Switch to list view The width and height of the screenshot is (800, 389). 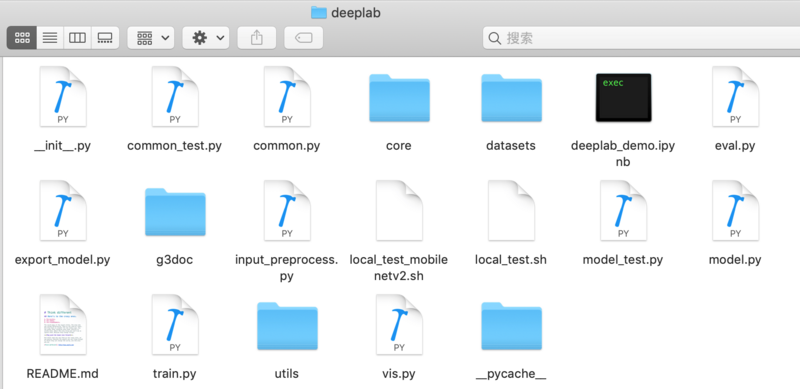[x=50, y=38]
